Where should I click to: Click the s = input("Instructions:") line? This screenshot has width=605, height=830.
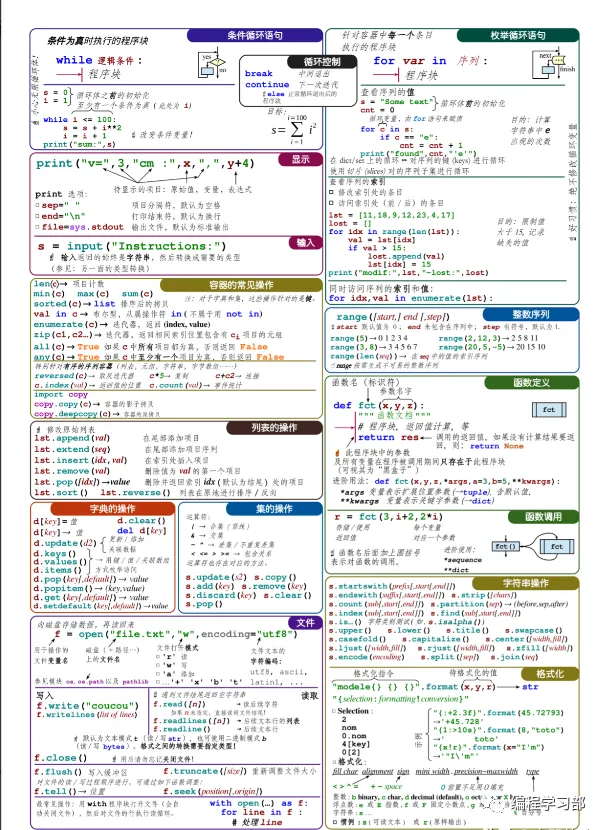pyautogui.click(x=132, y=246)
